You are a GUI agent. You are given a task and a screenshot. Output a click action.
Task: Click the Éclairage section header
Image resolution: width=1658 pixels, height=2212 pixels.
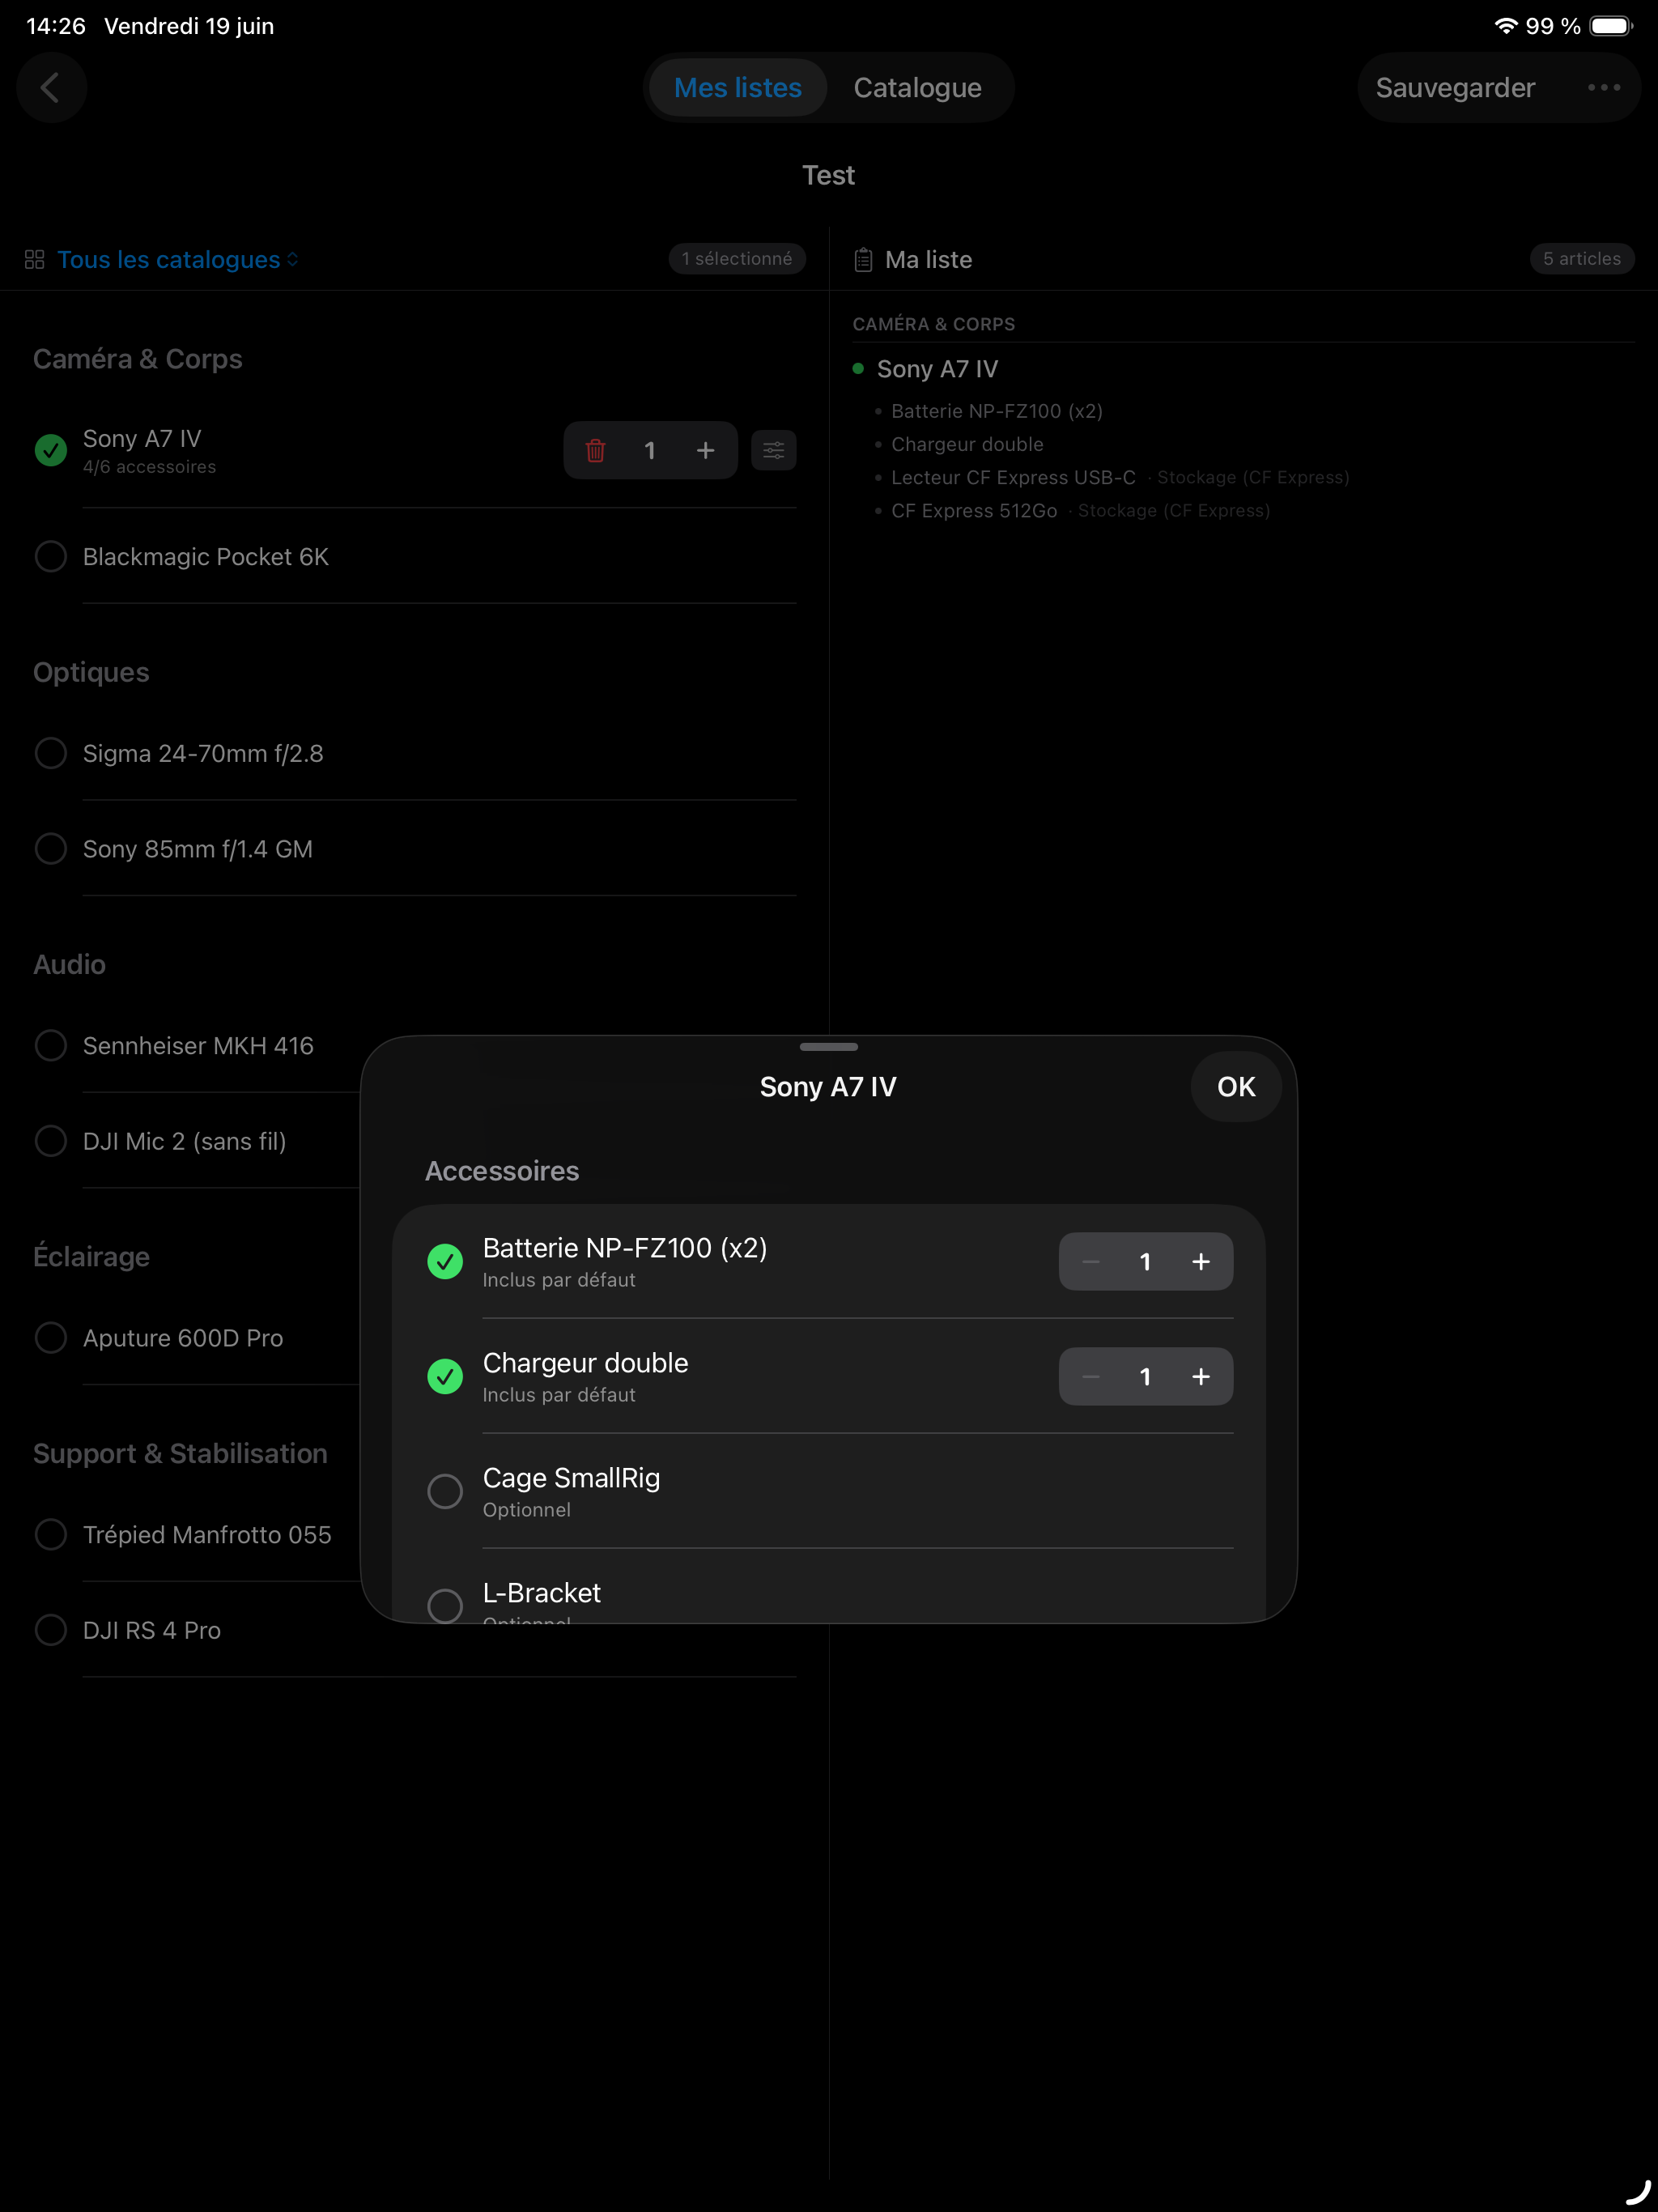tap(91, 1256)
